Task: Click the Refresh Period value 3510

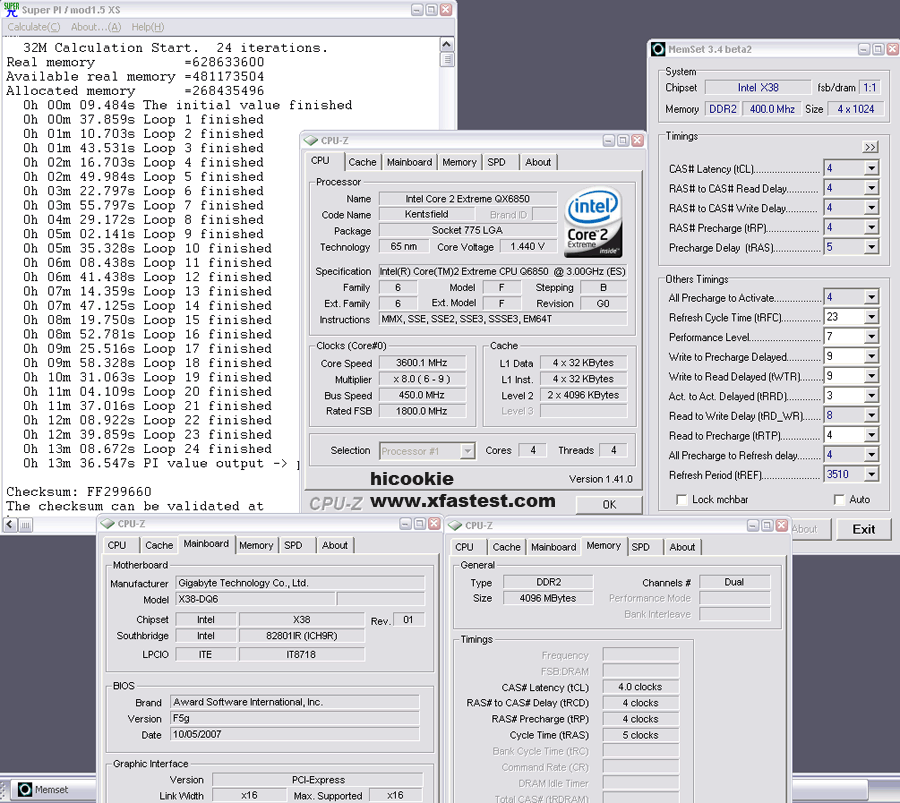Action: pyautogui.click(x=844, y=474)
